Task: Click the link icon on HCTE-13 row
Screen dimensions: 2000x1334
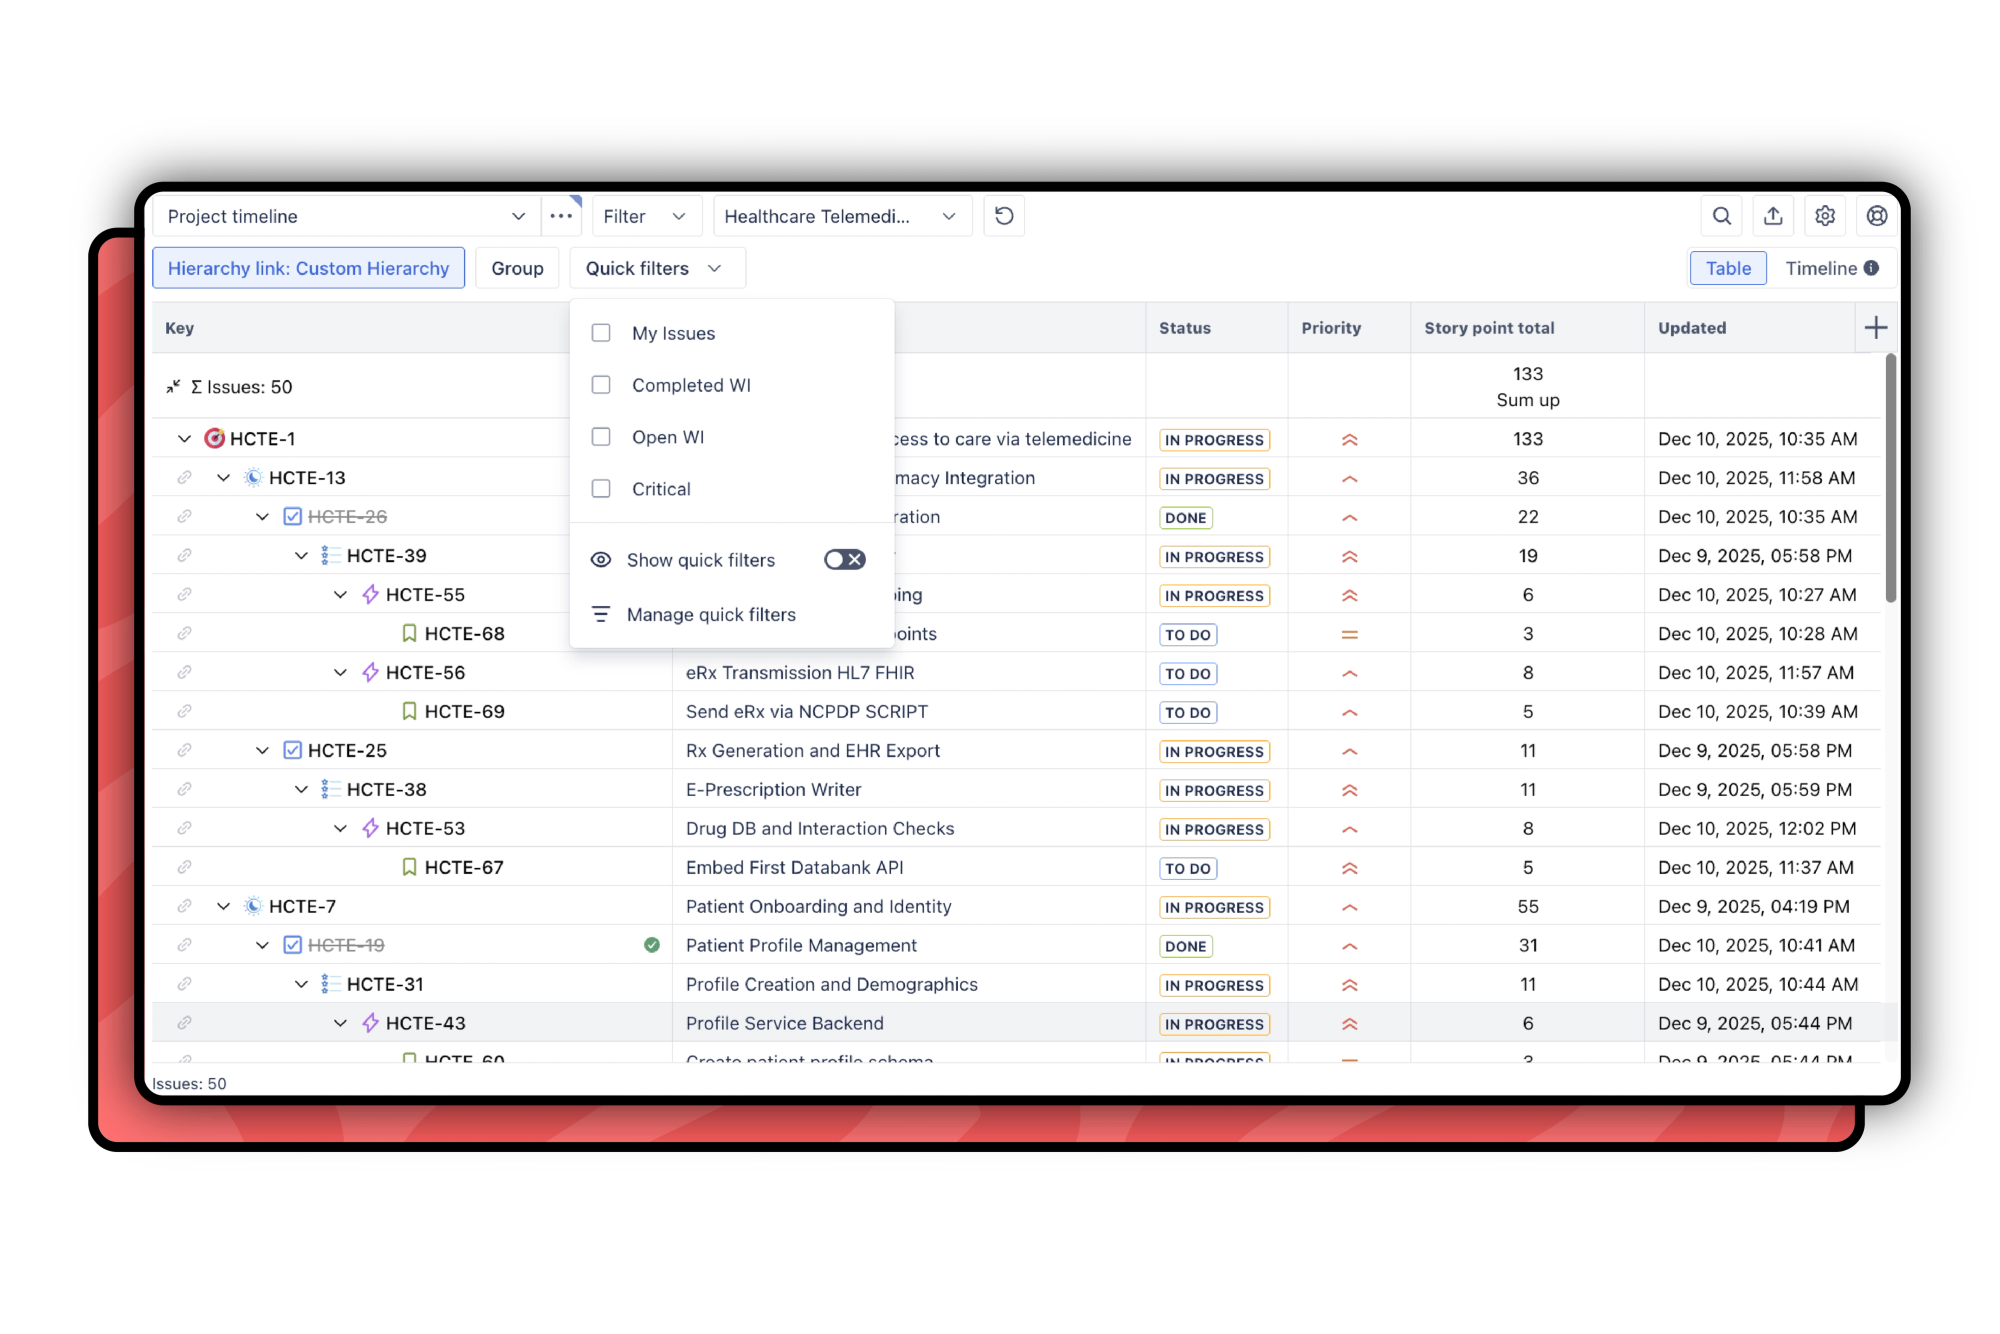Action: [x=184, y=478]
